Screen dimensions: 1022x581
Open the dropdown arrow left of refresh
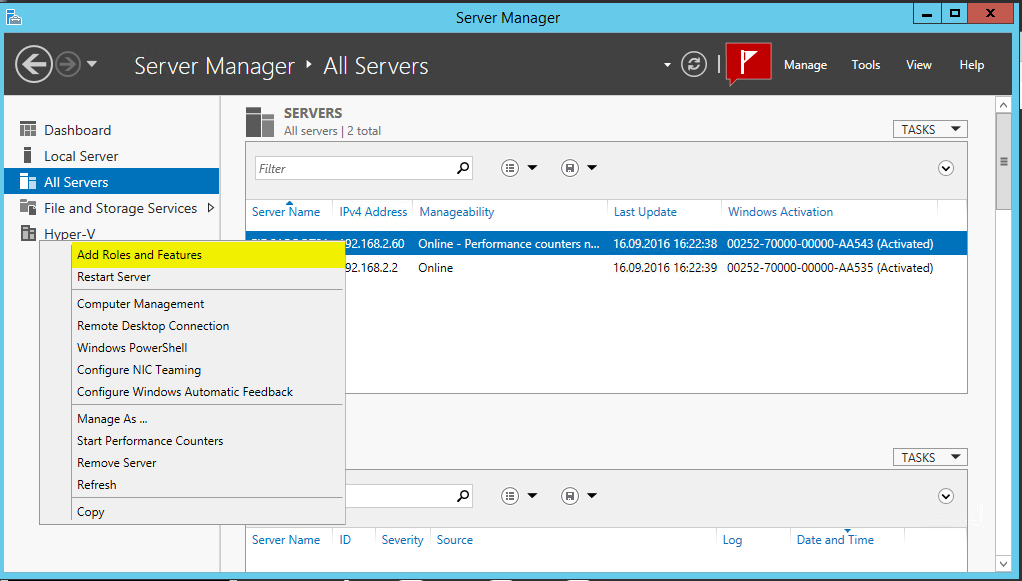coord(667,65)
